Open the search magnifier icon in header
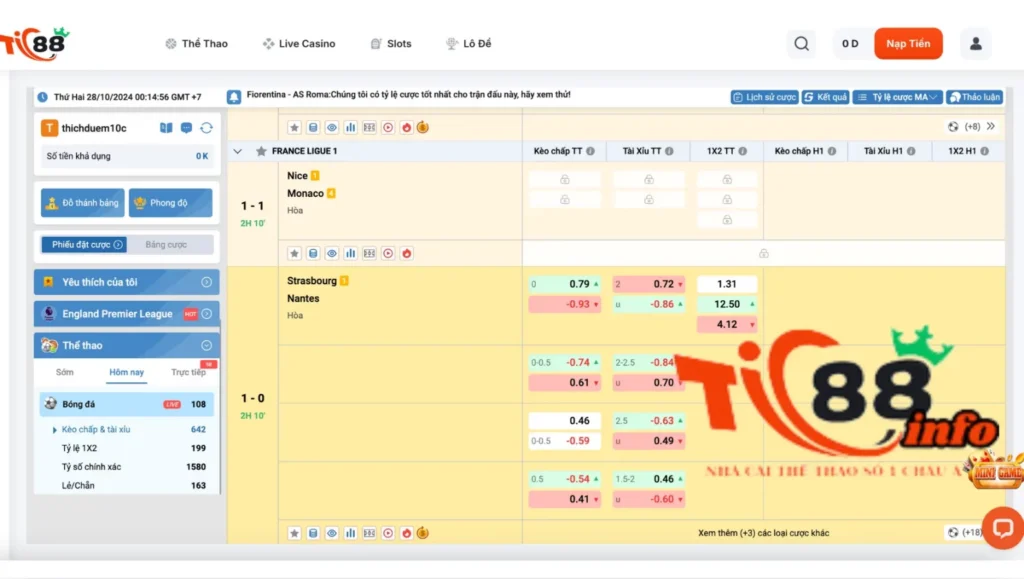 801,44
